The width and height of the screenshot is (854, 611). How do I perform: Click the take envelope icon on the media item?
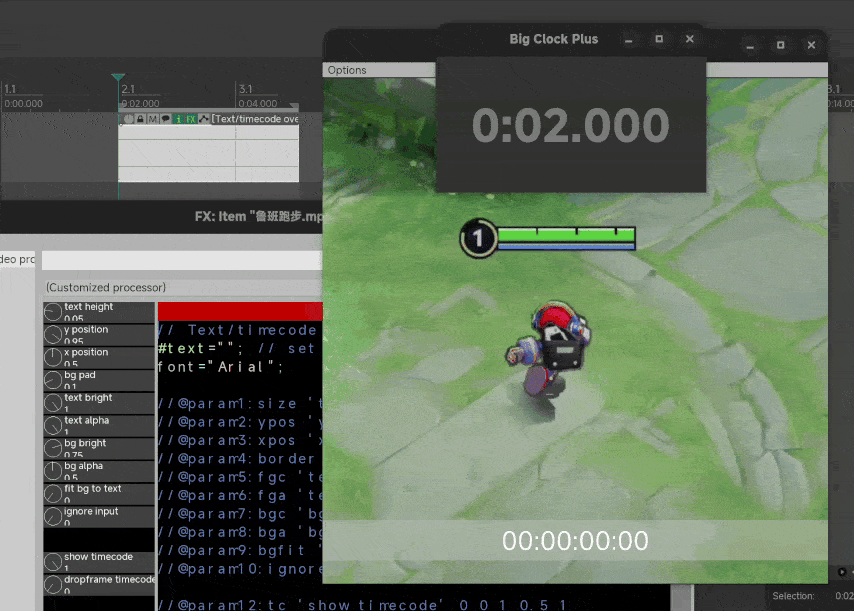[203, 119]
